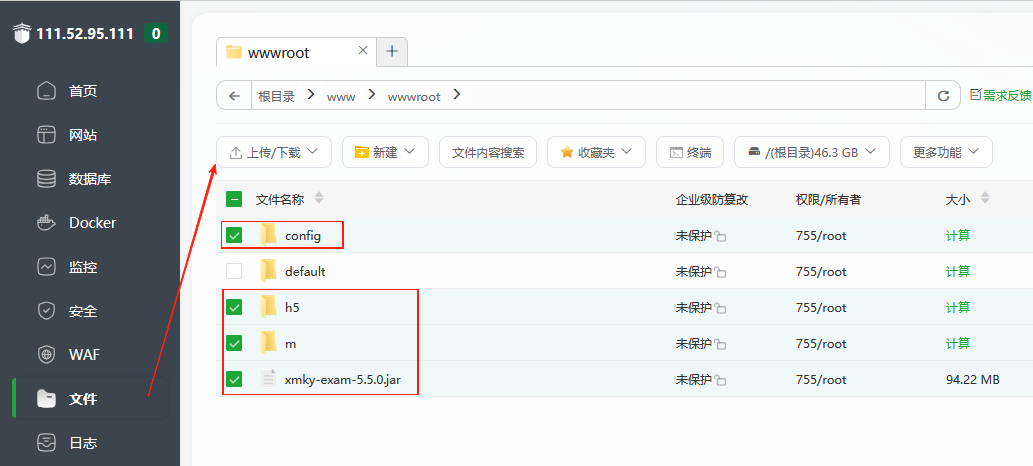1033x466 pixels.
Task: Click 计算 size link for h5 folder
Action: tap(958, 307)
